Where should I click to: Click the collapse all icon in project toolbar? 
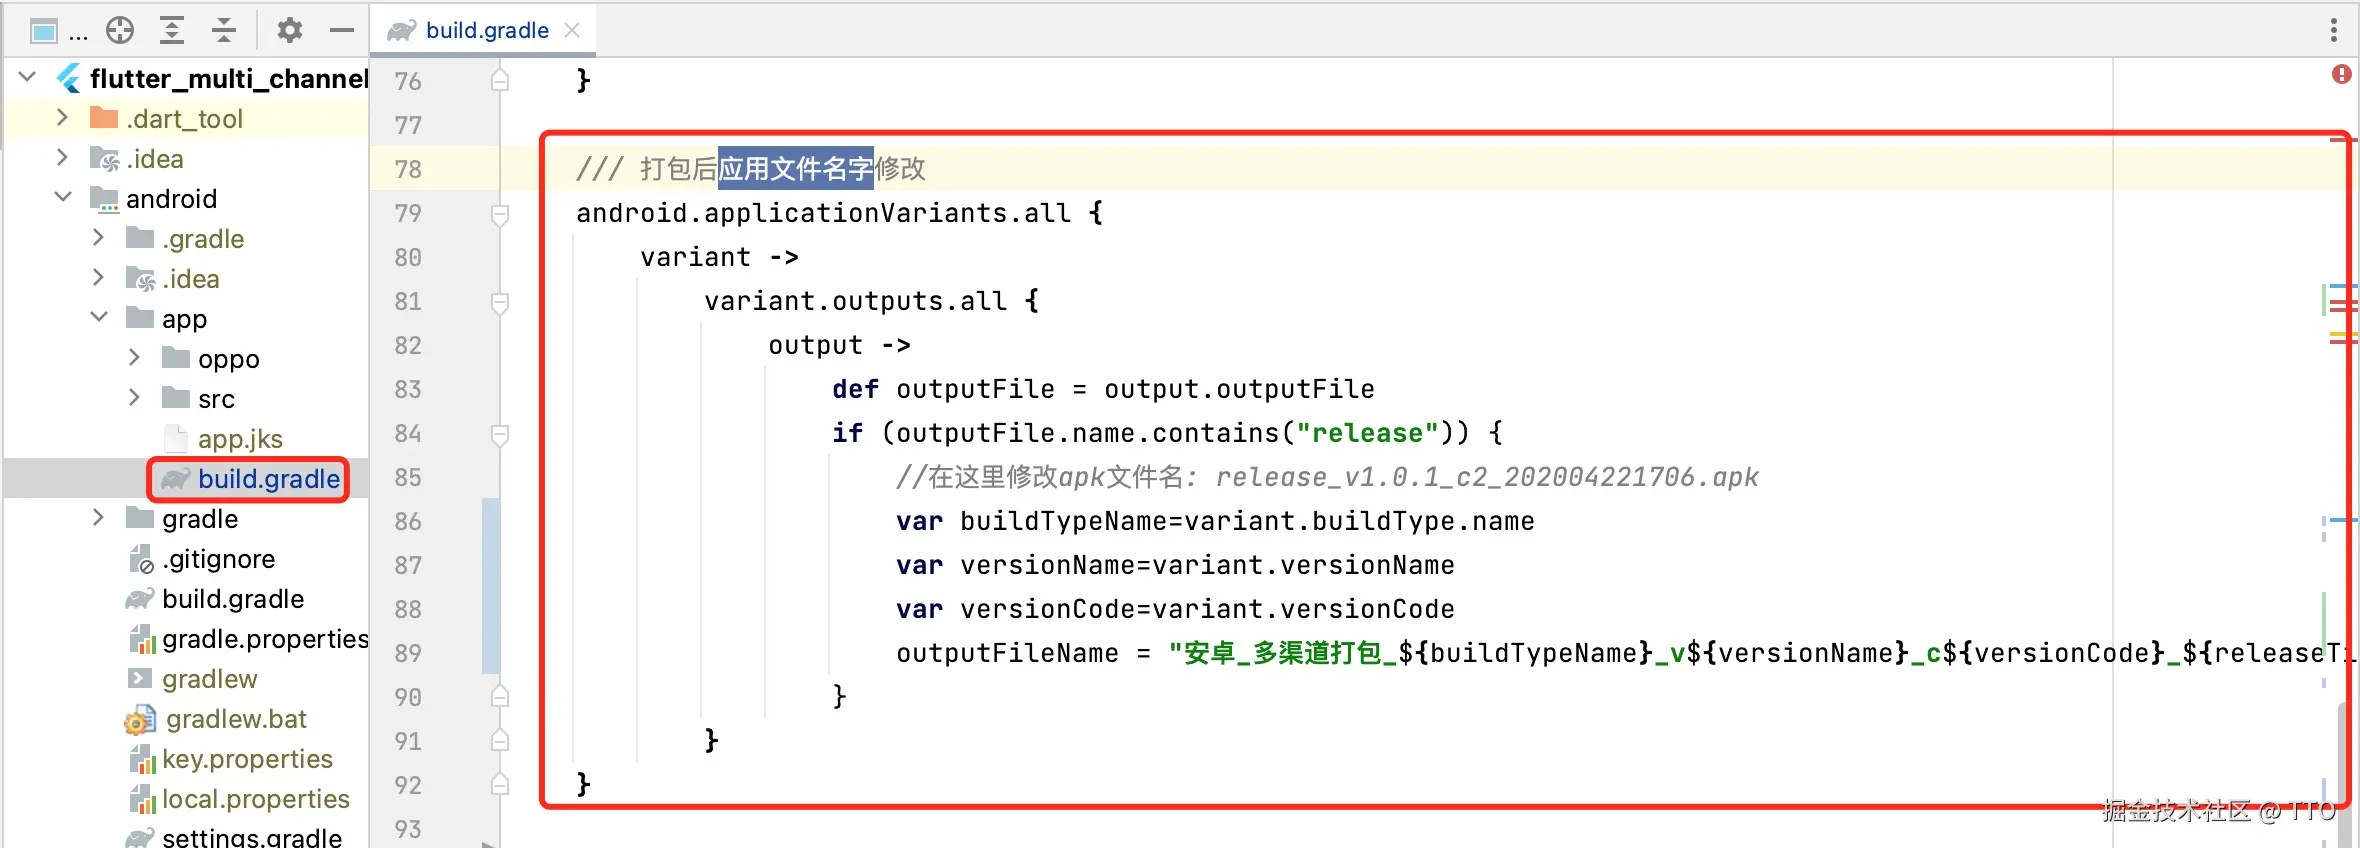pos(224,31)
